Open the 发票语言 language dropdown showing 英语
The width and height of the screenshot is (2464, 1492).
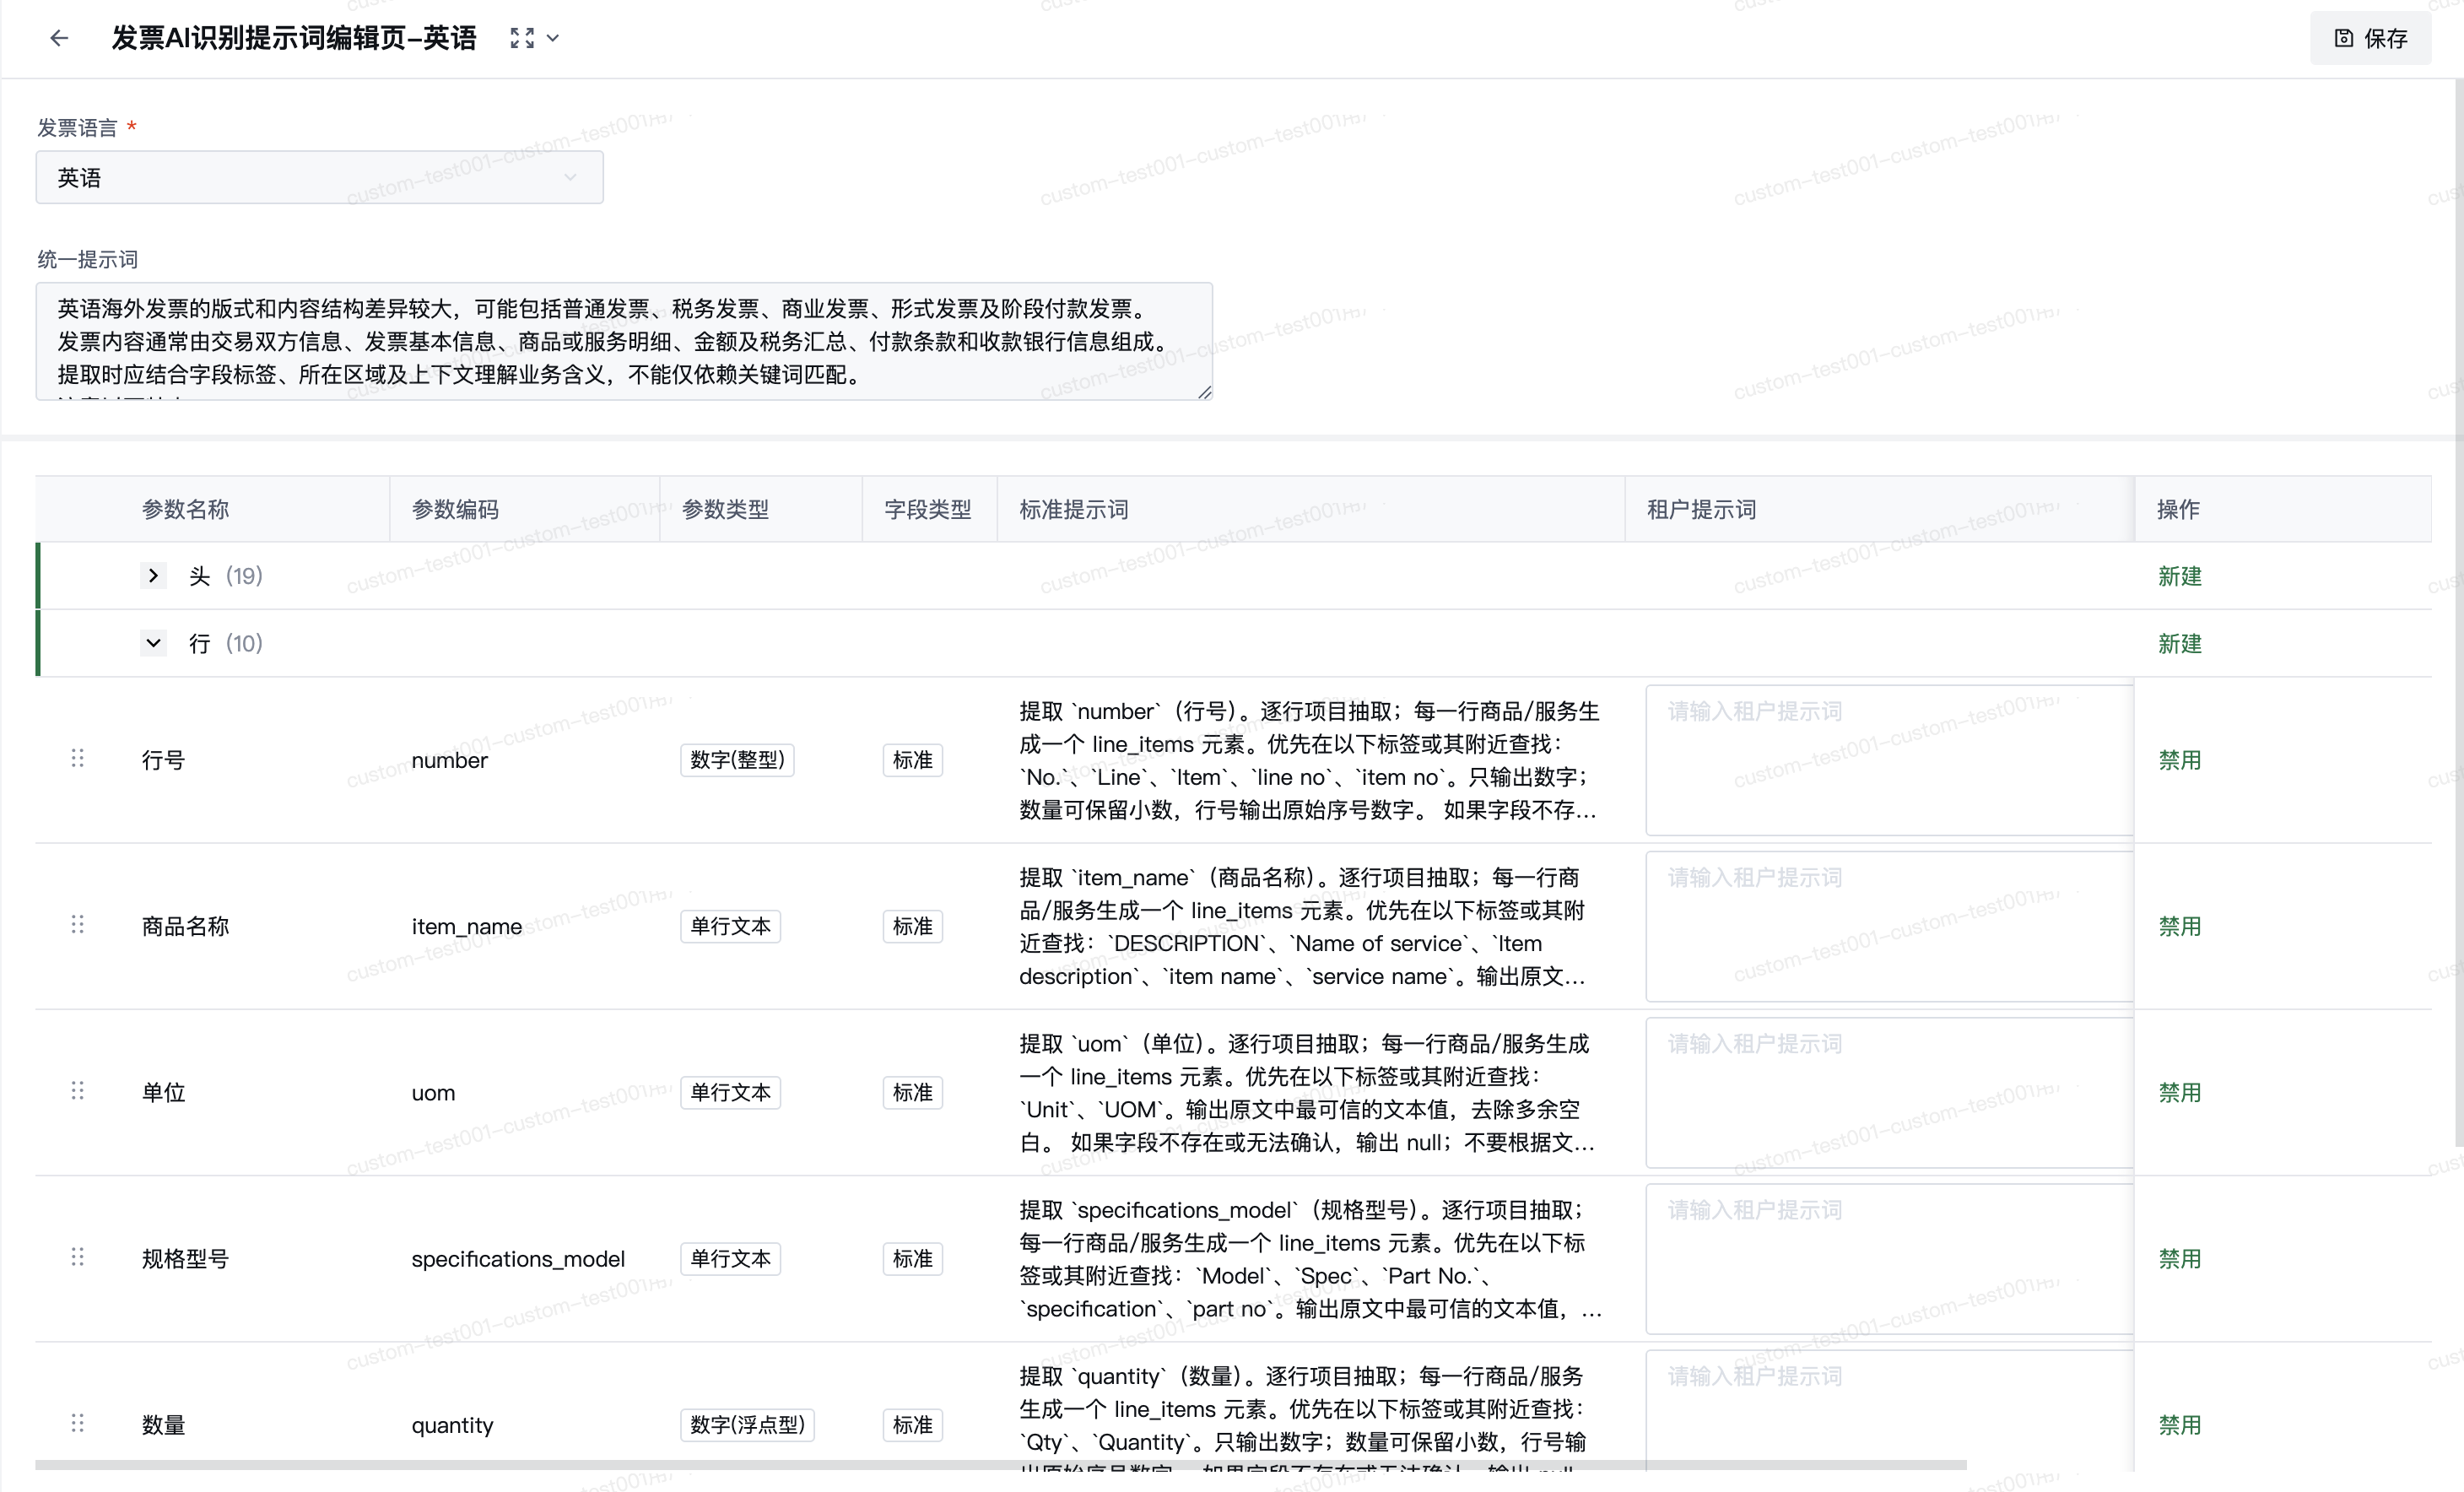319,177
